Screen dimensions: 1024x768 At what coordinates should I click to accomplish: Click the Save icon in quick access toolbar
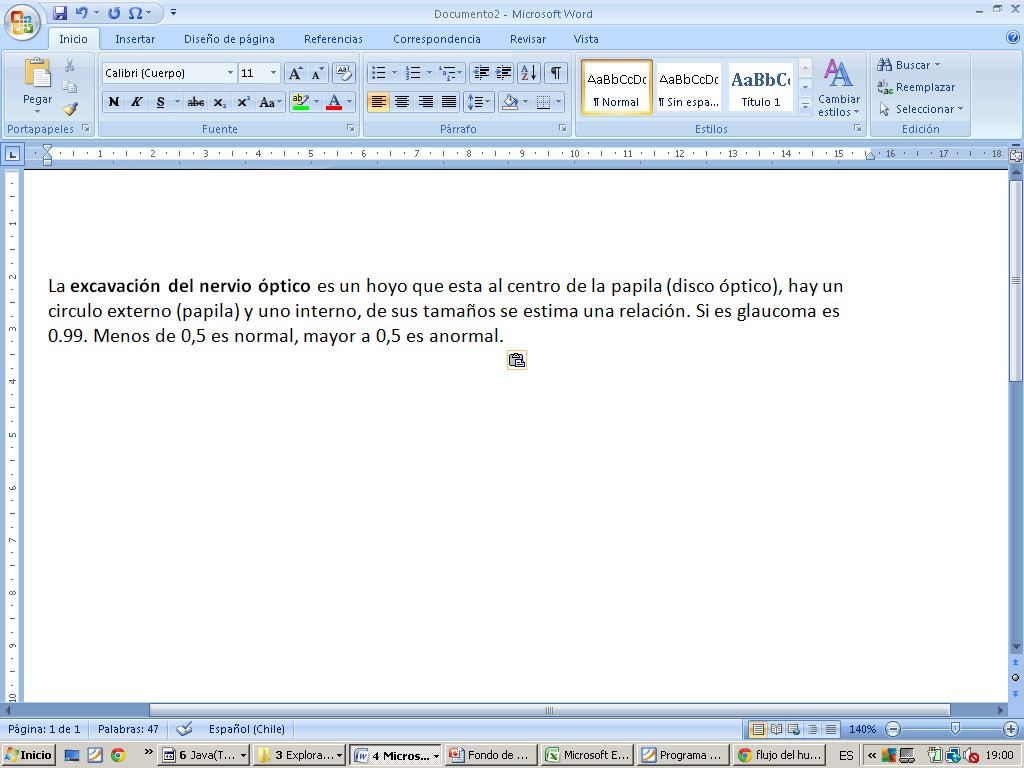pos(60,13)
